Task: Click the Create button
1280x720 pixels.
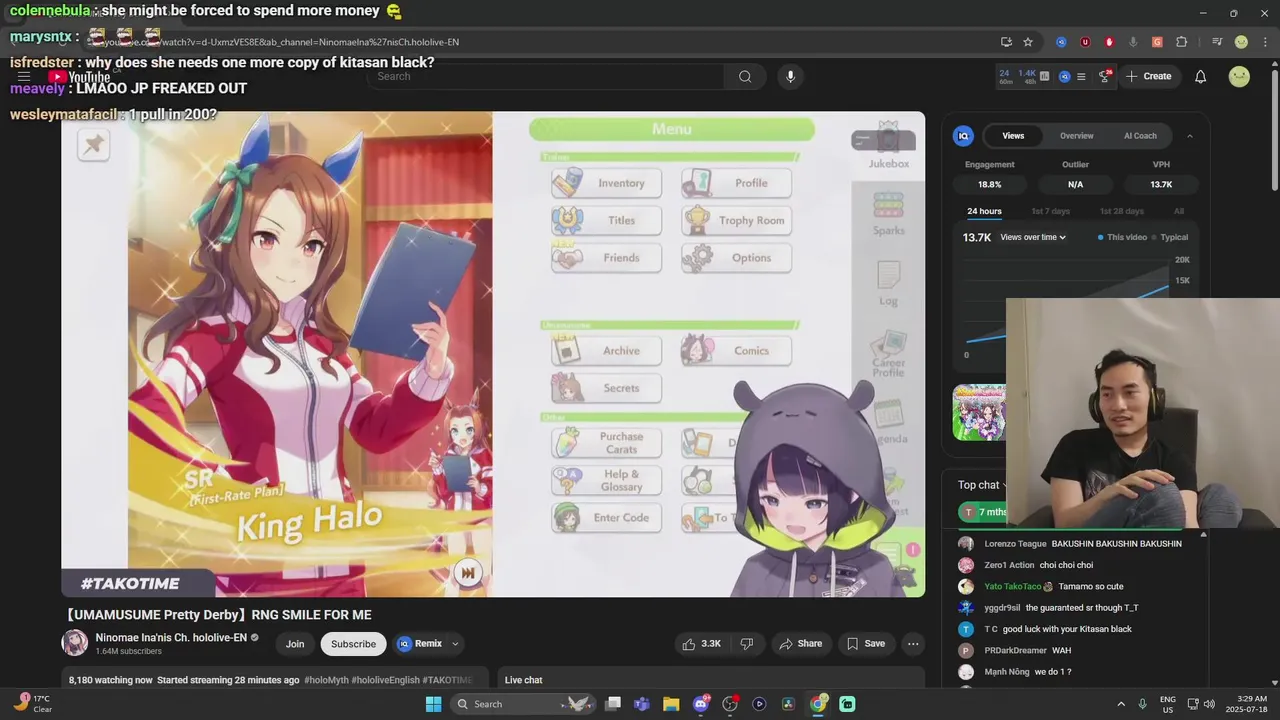Action: [x=1148, y=76]
